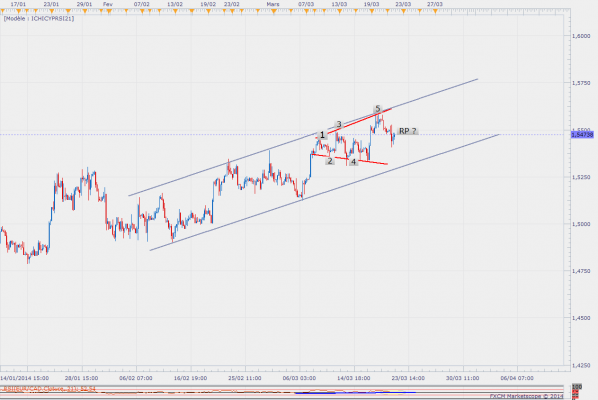This screenshot has width=598, height=400.
Task: Select the wave 1 marker on chart
Action: coord(322,135)
